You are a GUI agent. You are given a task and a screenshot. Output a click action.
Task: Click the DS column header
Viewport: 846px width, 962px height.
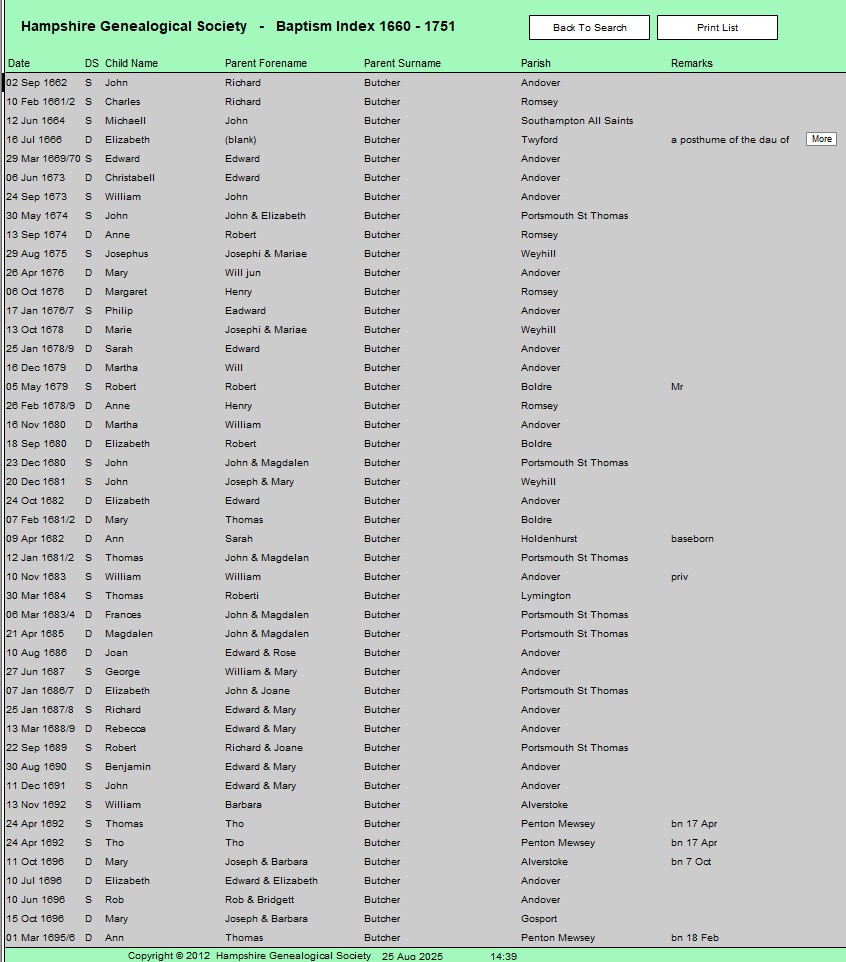[x=91, y=64]
